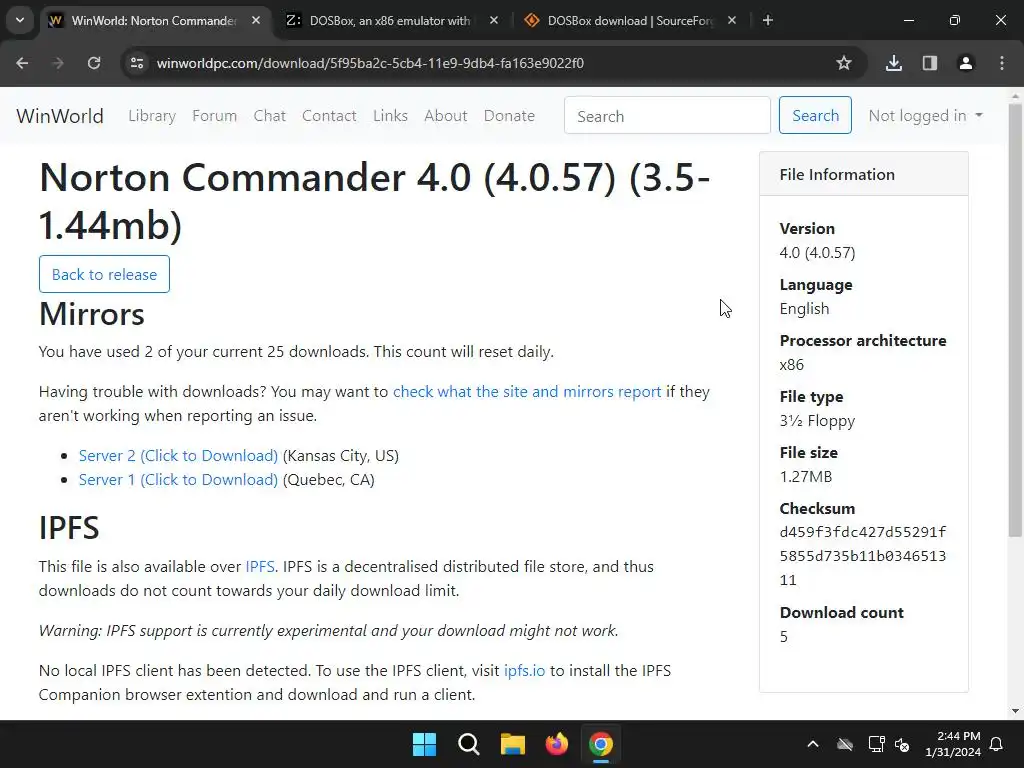Click the 3½ Floppy file type value
The width and height of the screenshot is (1024, 768).
(x=817, y=421)
